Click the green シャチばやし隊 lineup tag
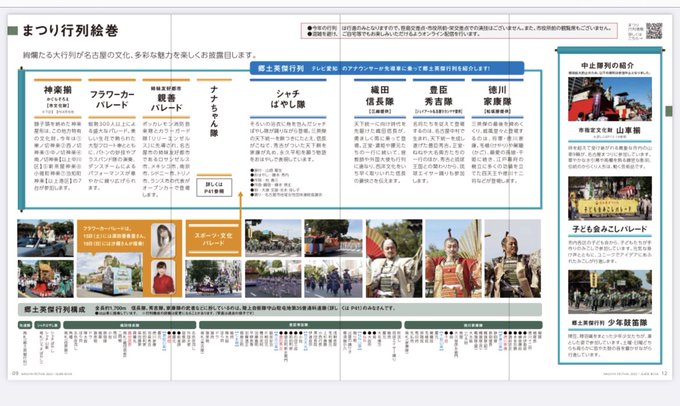 click(x=47, y=325)
